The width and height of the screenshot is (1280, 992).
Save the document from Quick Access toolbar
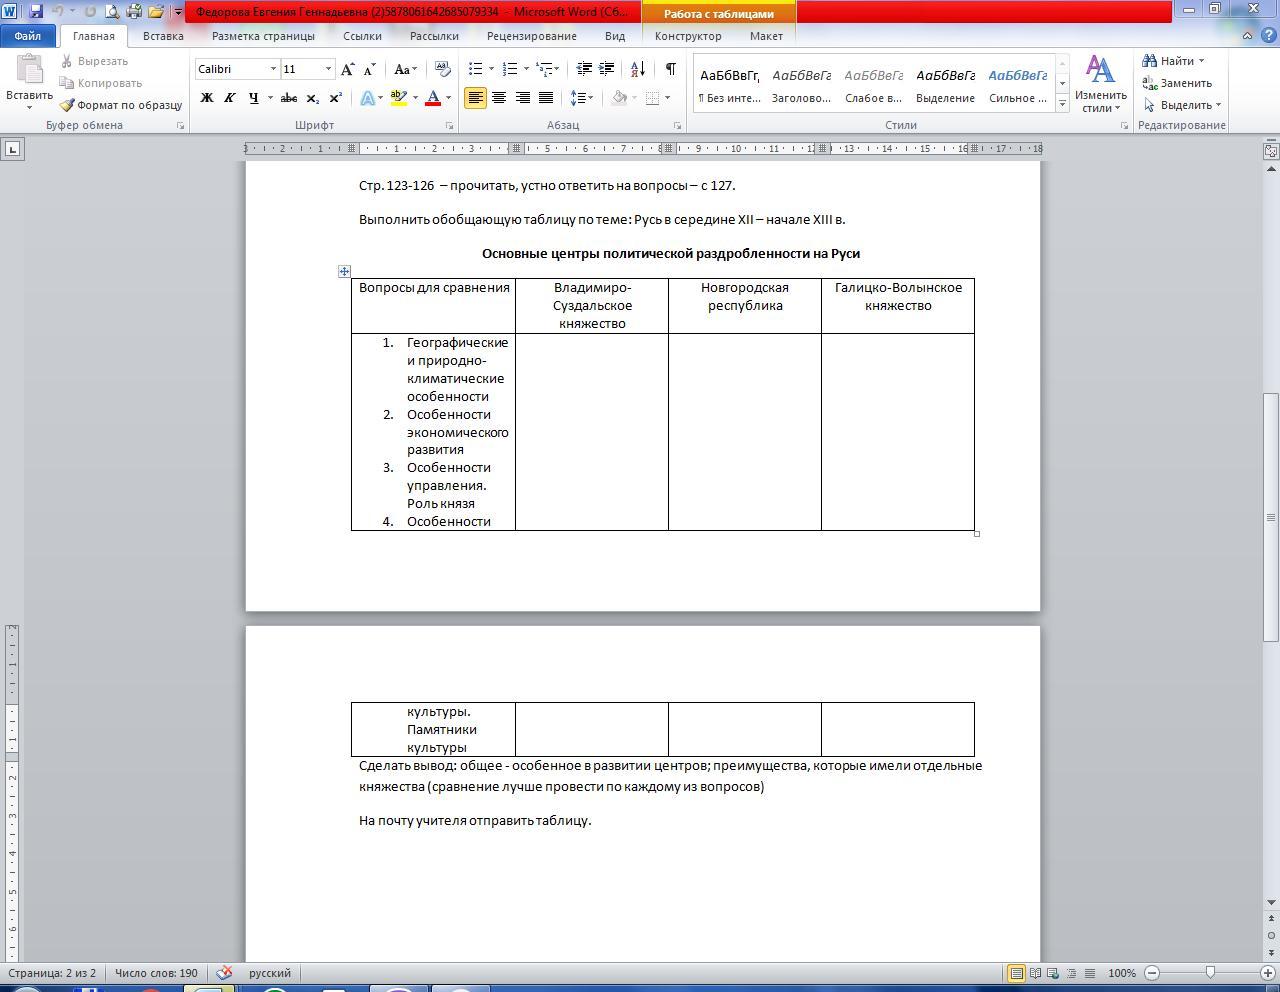pos(36,12)
